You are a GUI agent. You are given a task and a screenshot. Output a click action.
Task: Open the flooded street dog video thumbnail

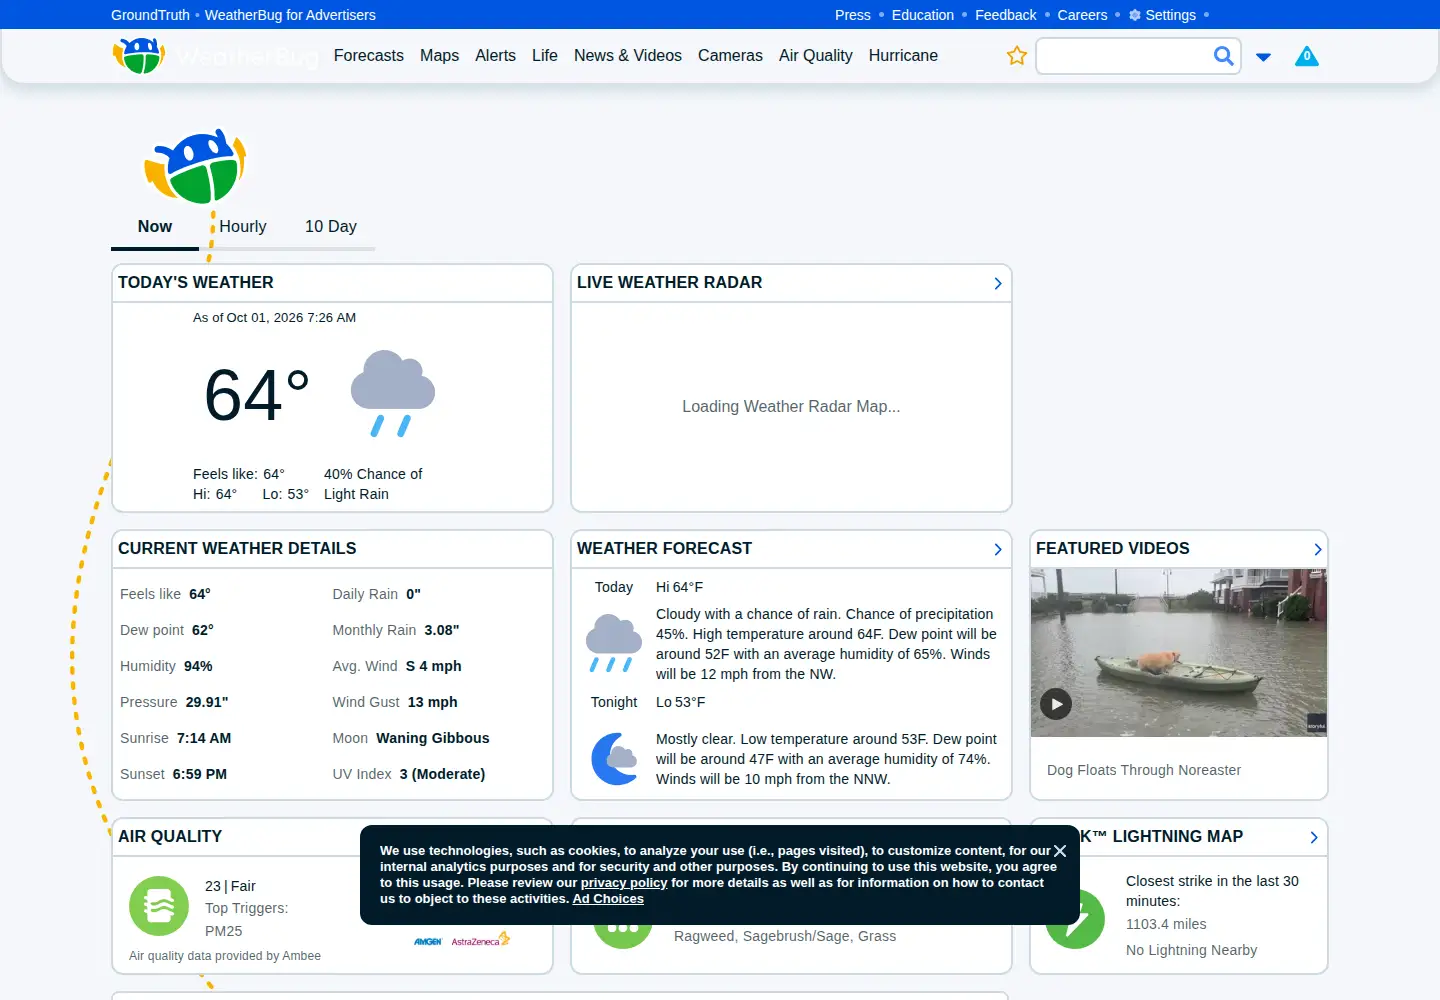(1179, 653)
